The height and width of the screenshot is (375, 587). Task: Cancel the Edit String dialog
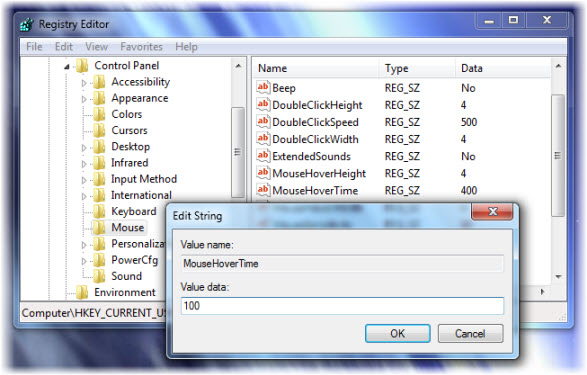470,333
